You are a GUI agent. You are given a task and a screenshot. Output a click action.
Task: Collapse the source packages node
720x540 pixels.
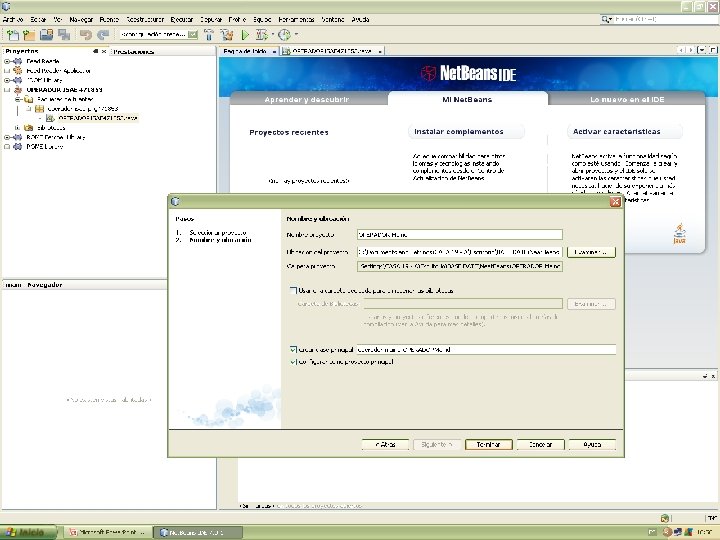coord(17,99)
